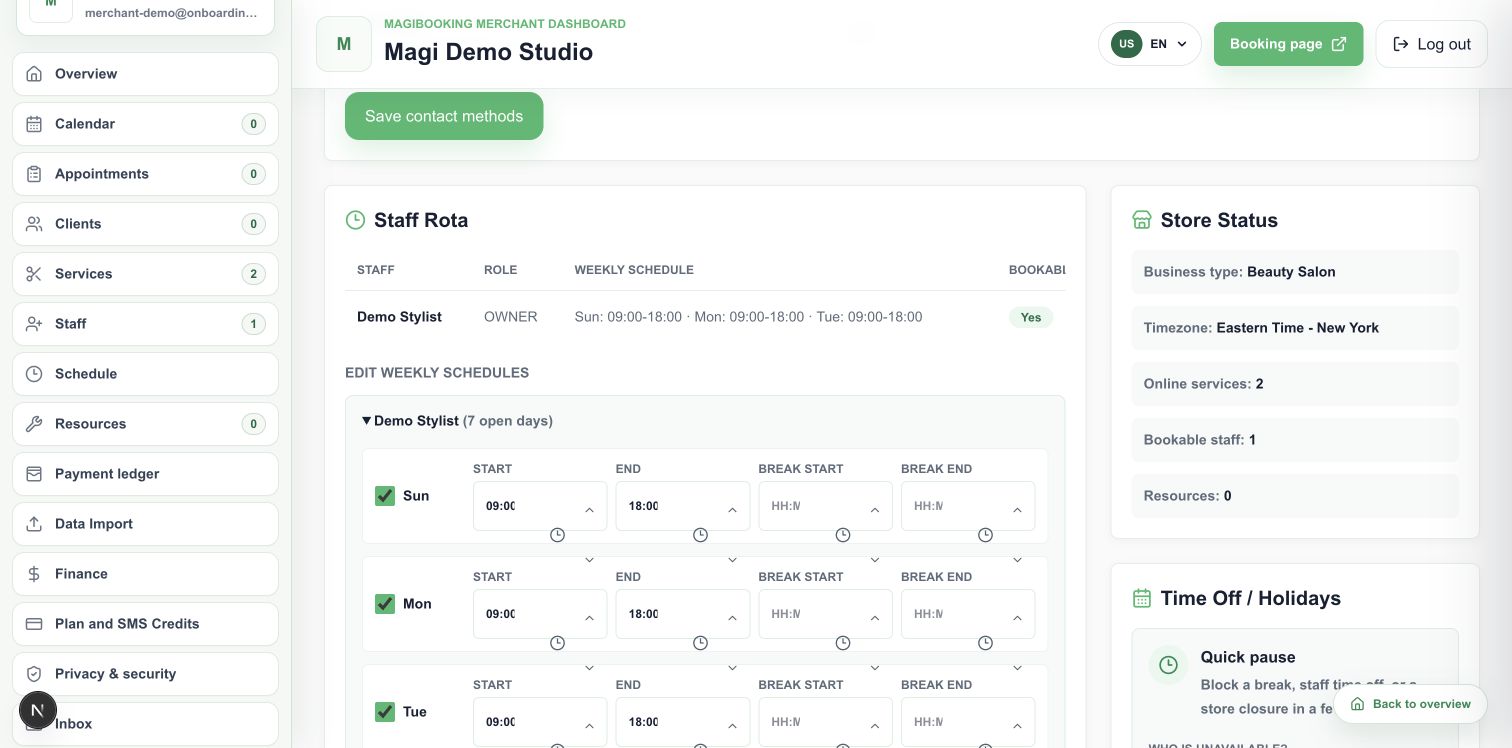The image size is (1512, 748).
Task: Collapse the Demo Stylist weekly schedule
Action: 457,421
